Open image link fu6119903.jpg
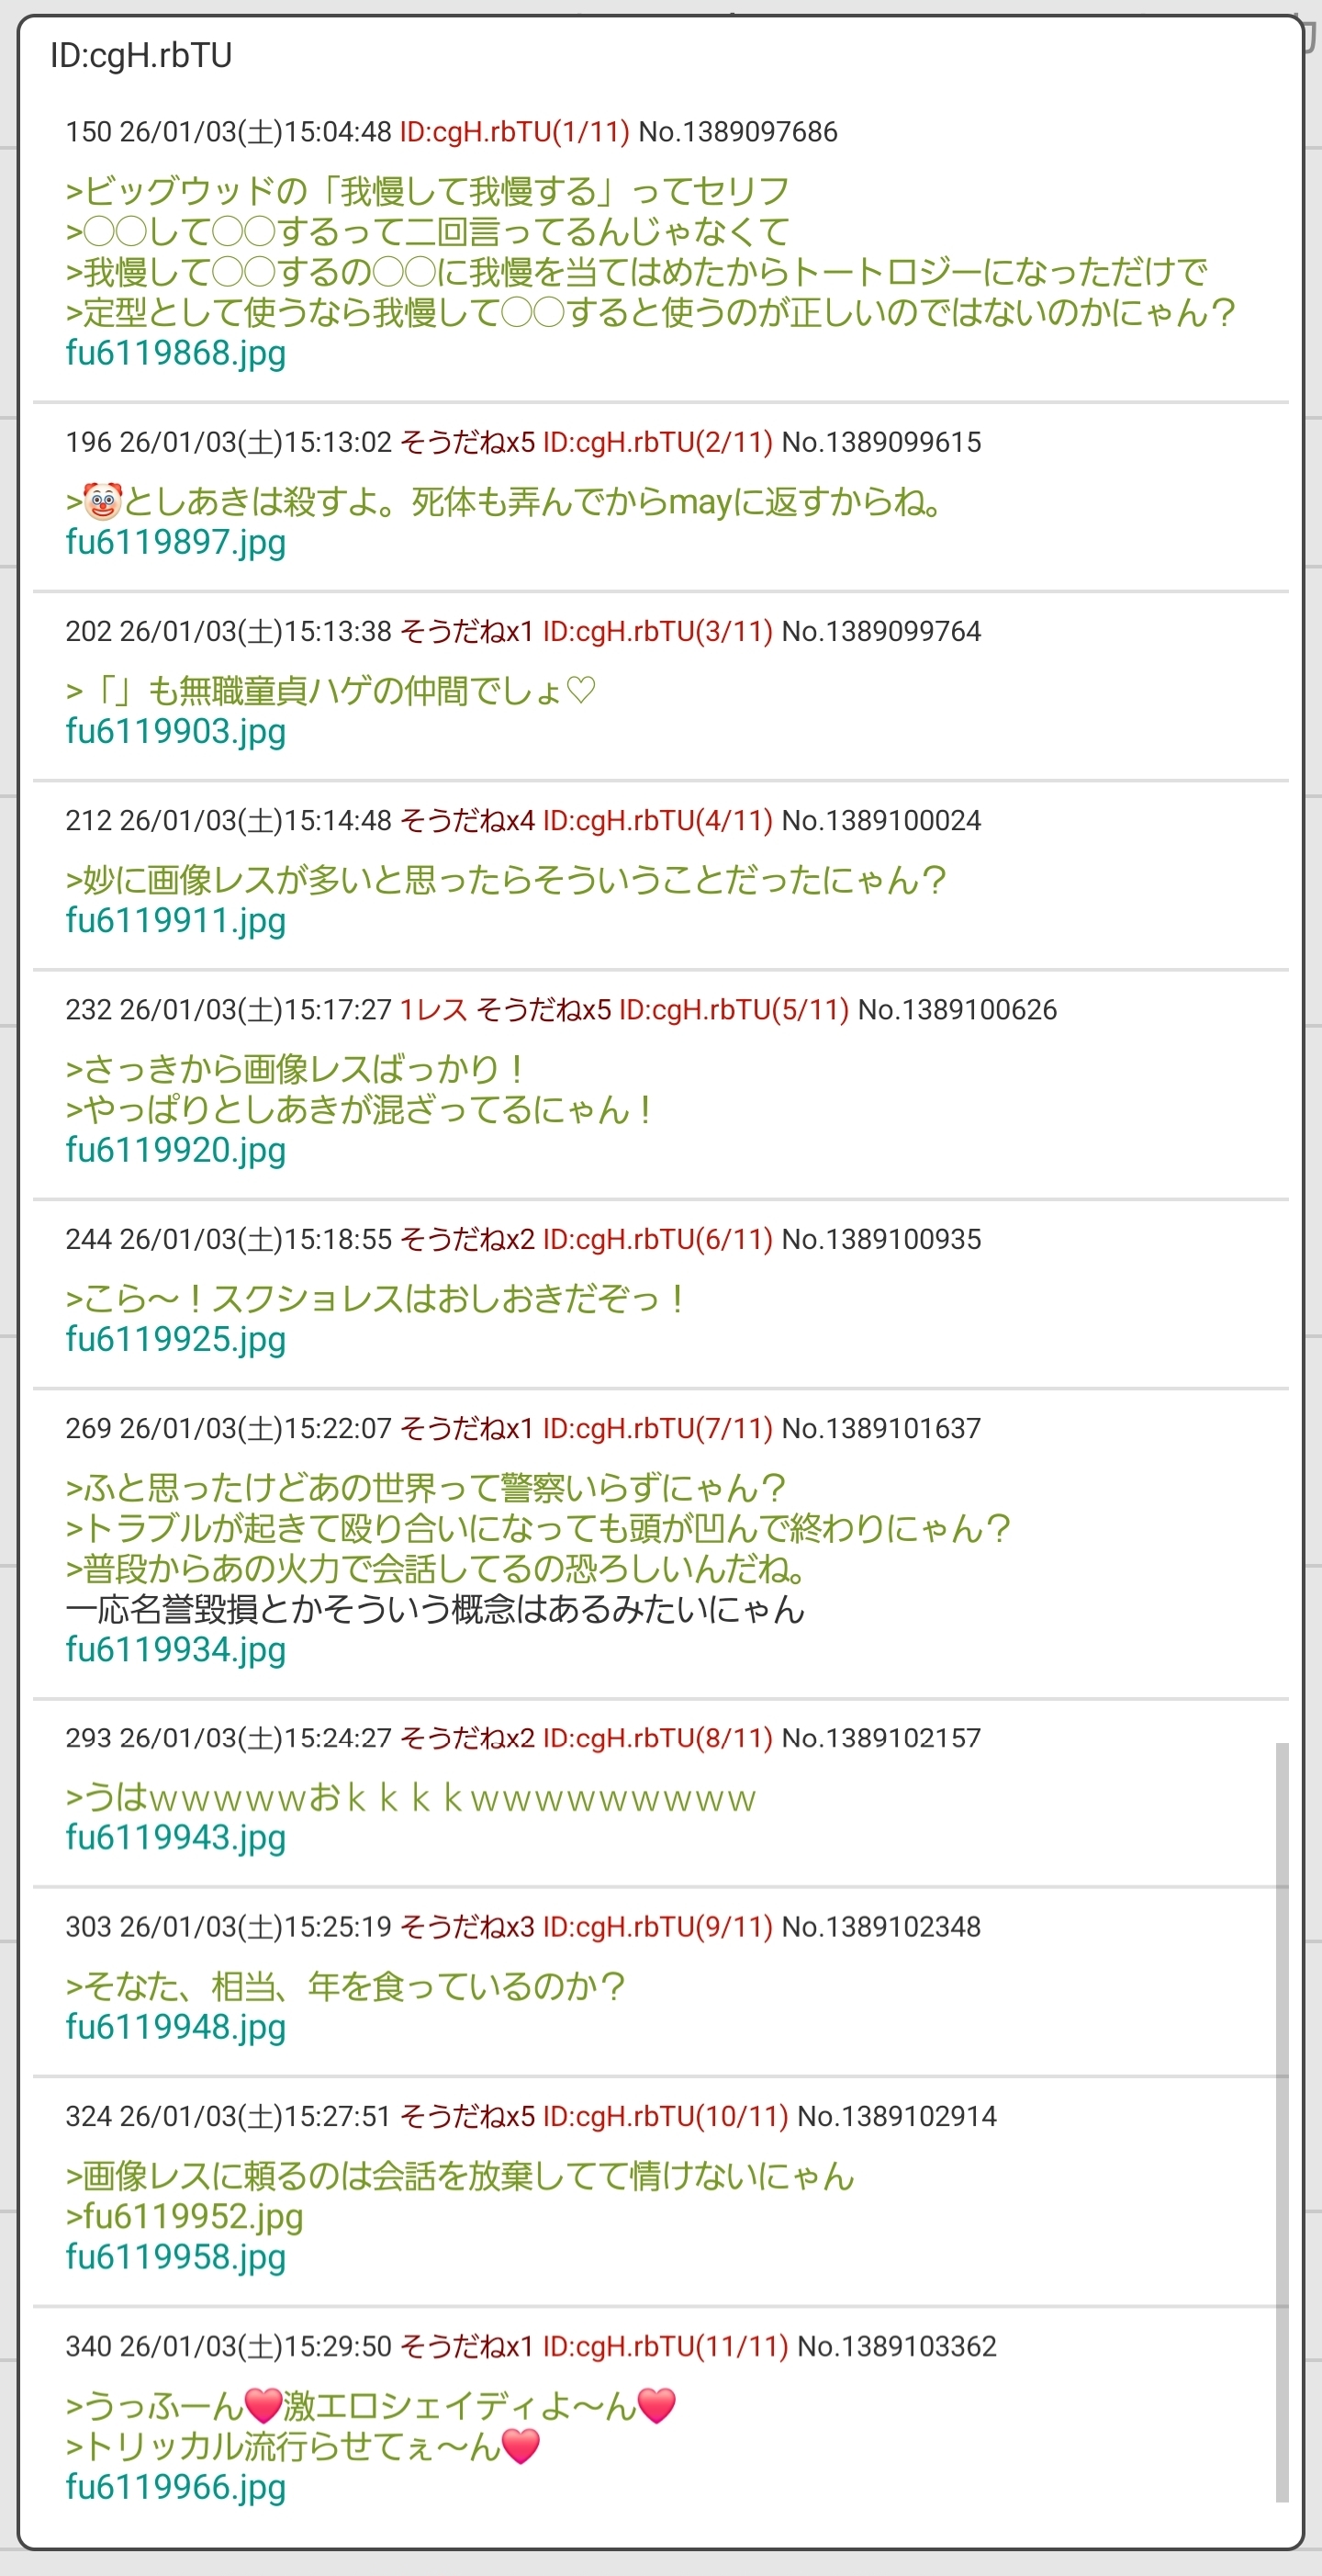The height and width of the screenshot is (2576, 1322). point(176,731)
